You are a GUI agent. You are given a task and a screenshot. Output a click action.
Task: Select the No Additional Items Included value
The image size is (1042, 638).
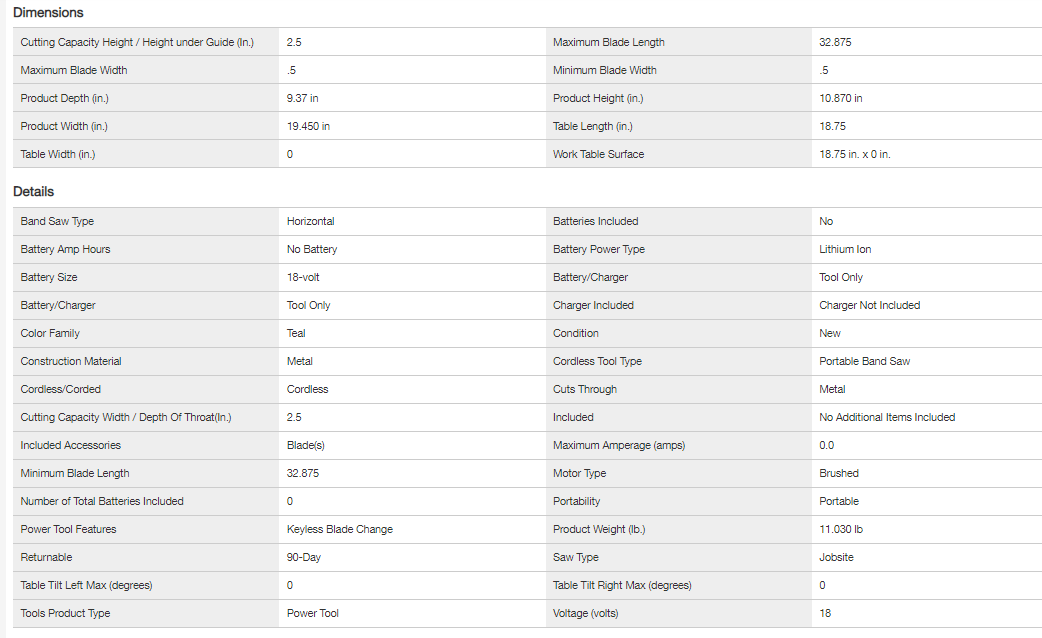[887, 417]
